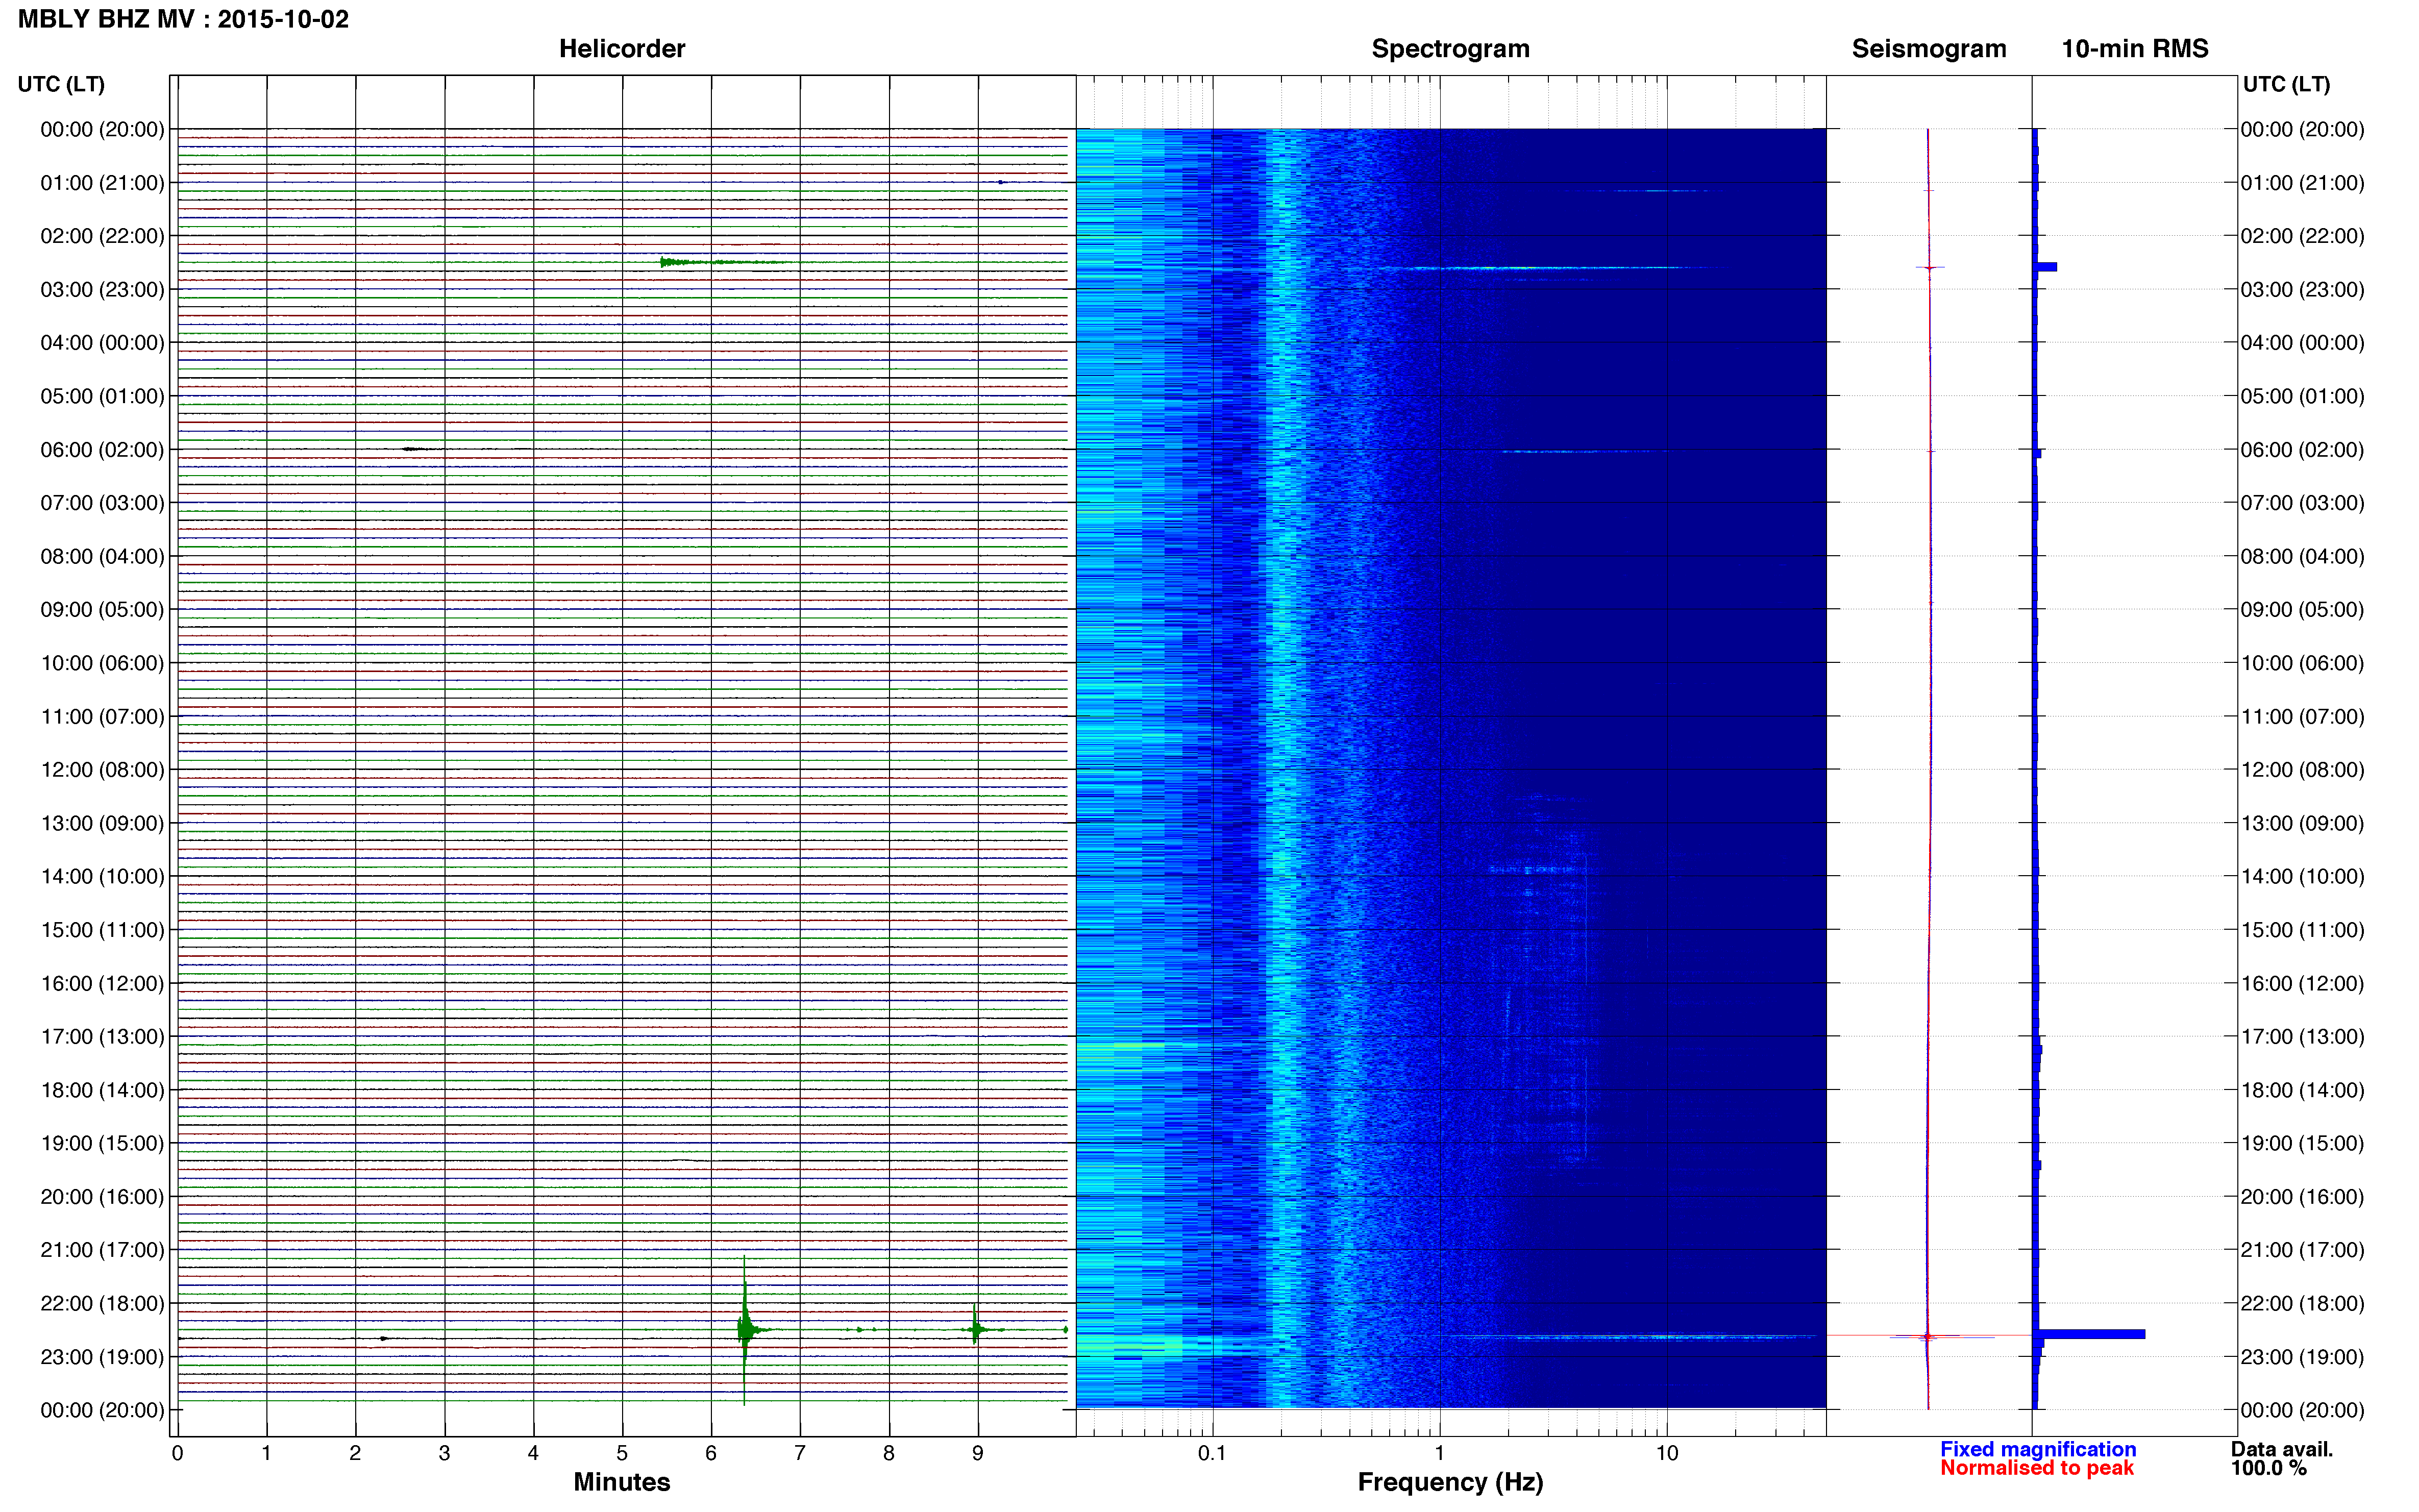
Task: Click the left 10:00 (06:00) time label
Action: [x=102, y=663]
